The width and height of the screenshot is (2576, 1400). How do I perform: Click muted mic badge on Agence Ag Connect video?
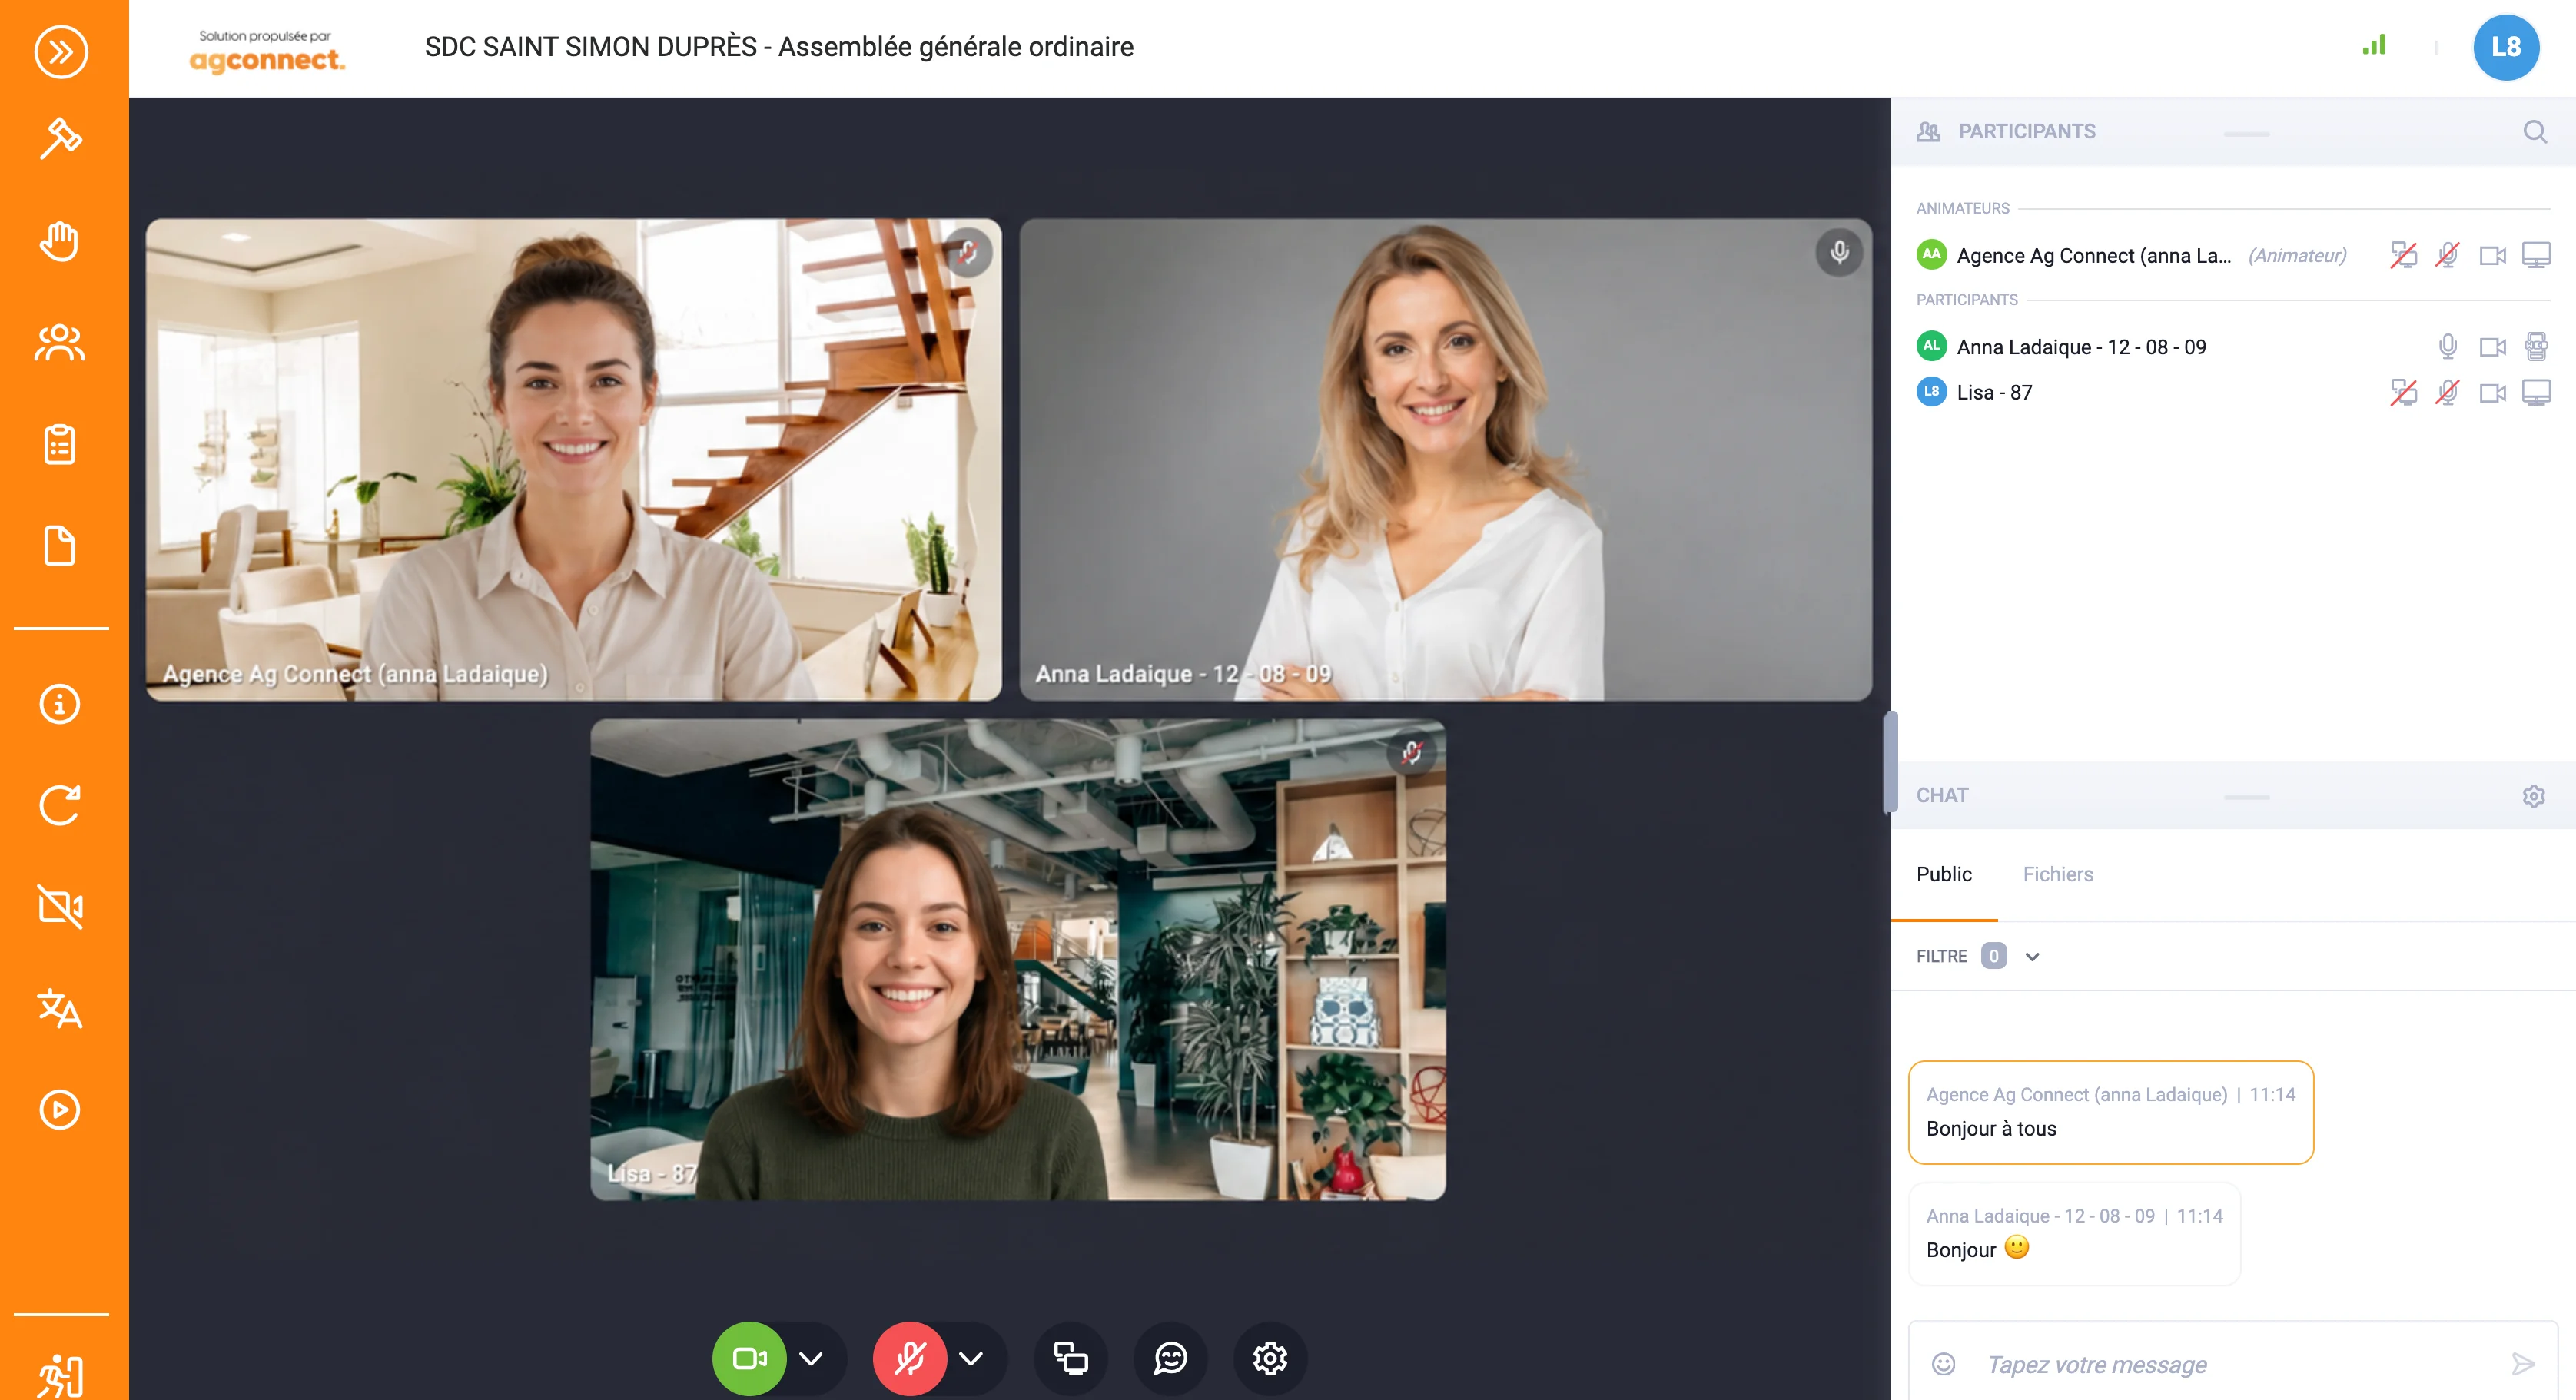[968, 252]
